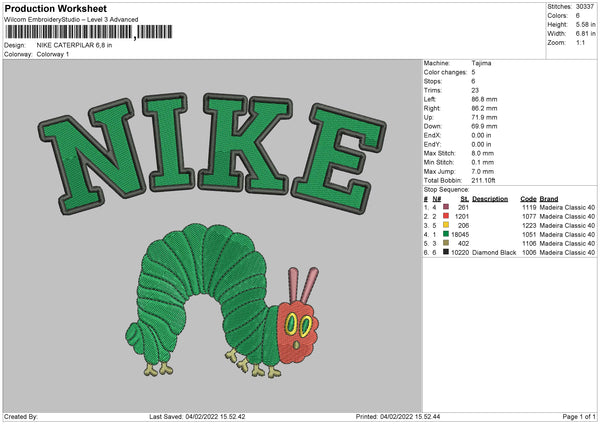Click the 'Stop Sequence:' heading

click(446, 190)
